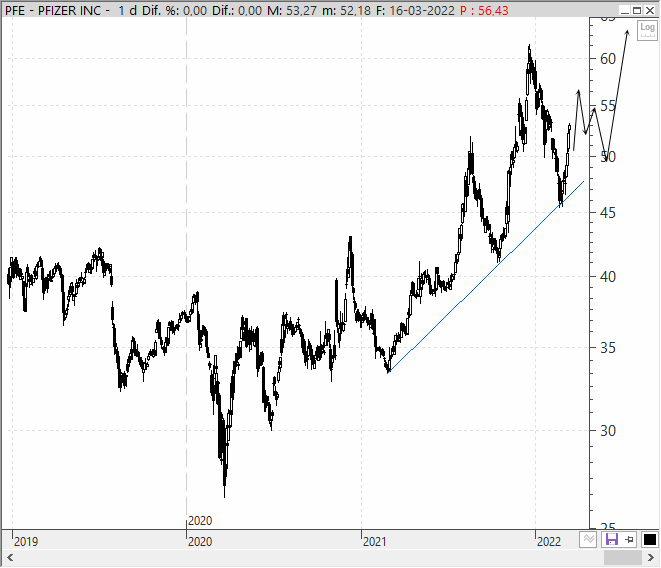Click the pin icon beside save
Viewport: 661px width, 568px height.
pyautogui.click(x=629, y=539)
